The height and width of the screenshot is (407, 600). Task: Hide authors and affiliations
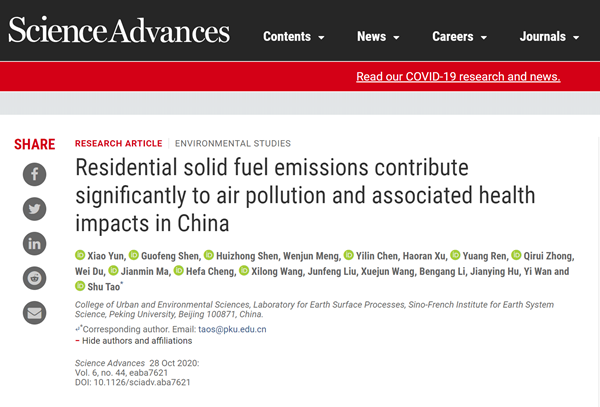point(131,341)
